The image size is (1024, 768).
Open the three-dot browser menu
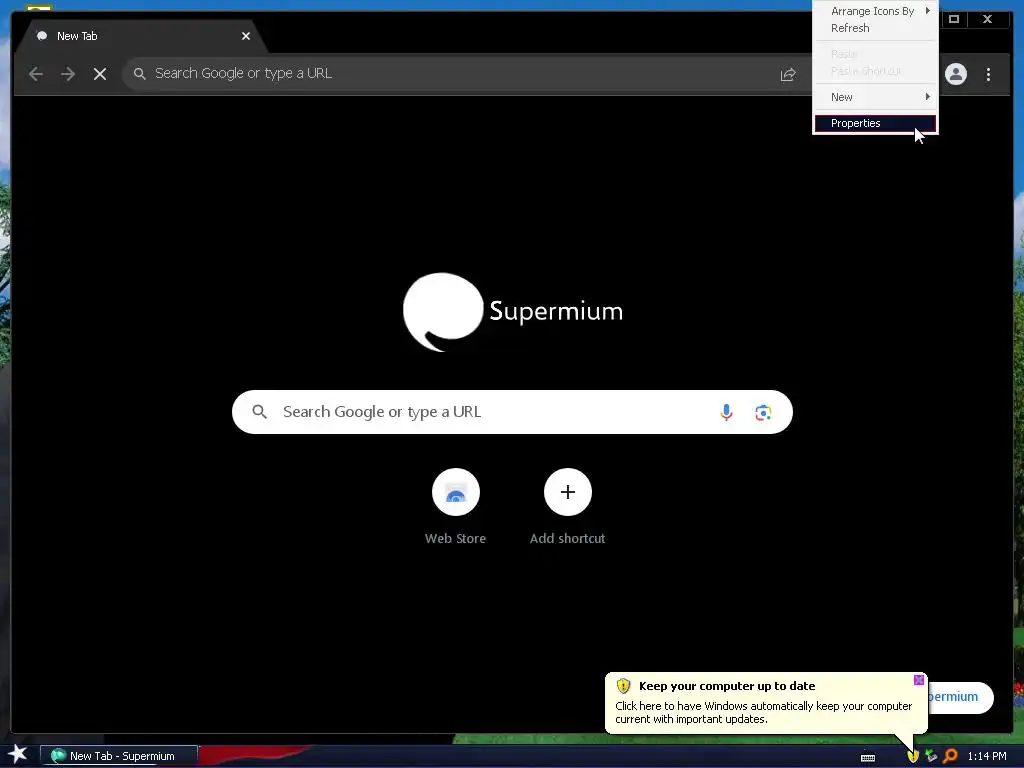[988, 74]
